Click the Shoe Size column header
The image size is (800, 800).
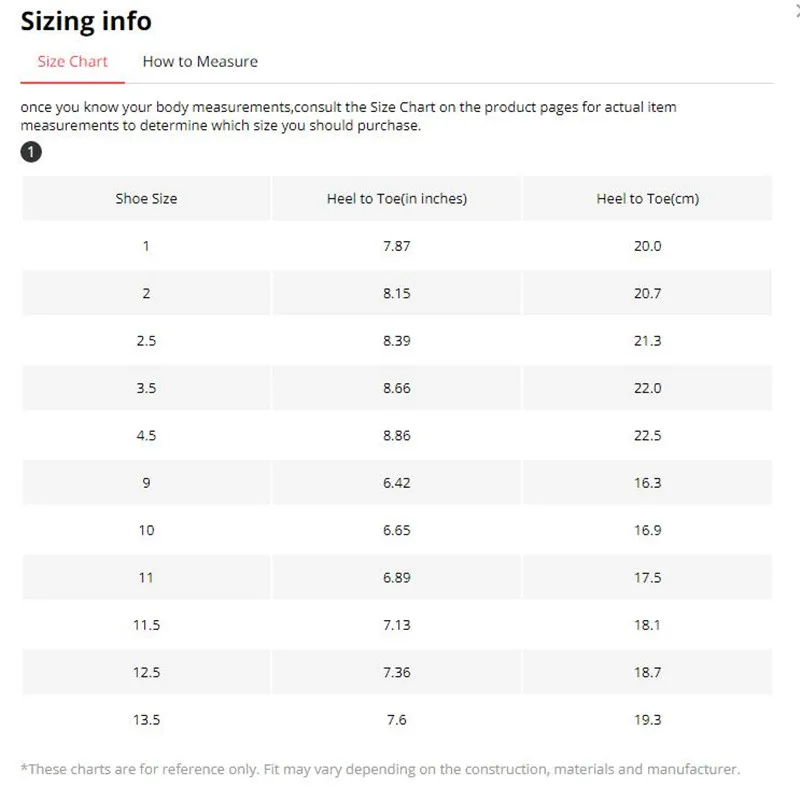click(x=146, y=199)
